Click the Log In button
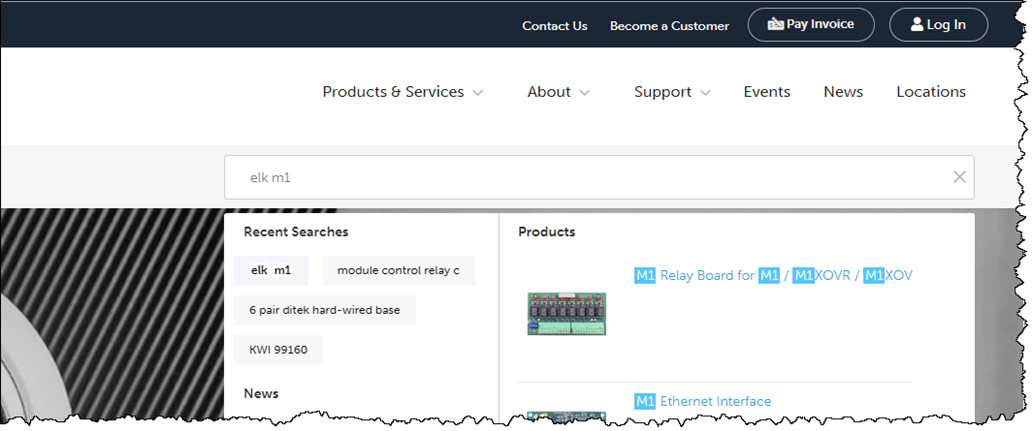 [x=939, y=25]
